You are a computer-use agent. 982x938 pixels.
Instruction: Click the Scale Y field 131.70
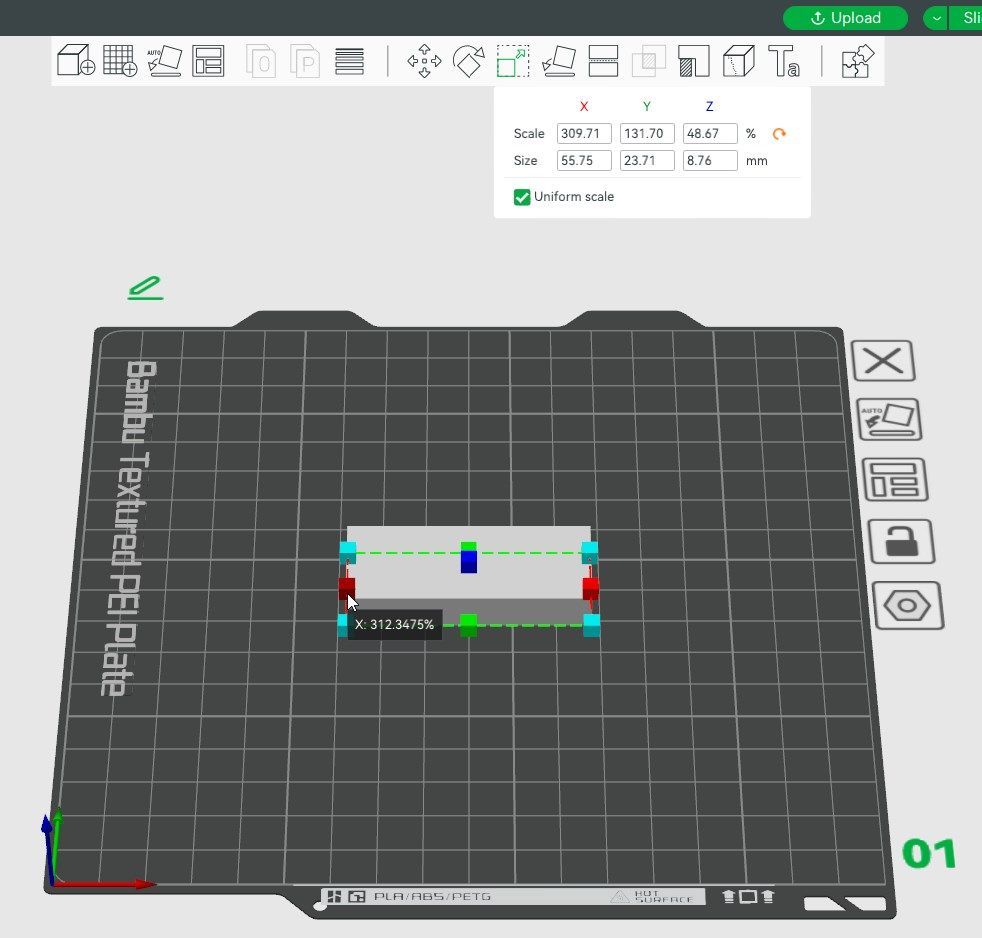click(x=647, y=133)
